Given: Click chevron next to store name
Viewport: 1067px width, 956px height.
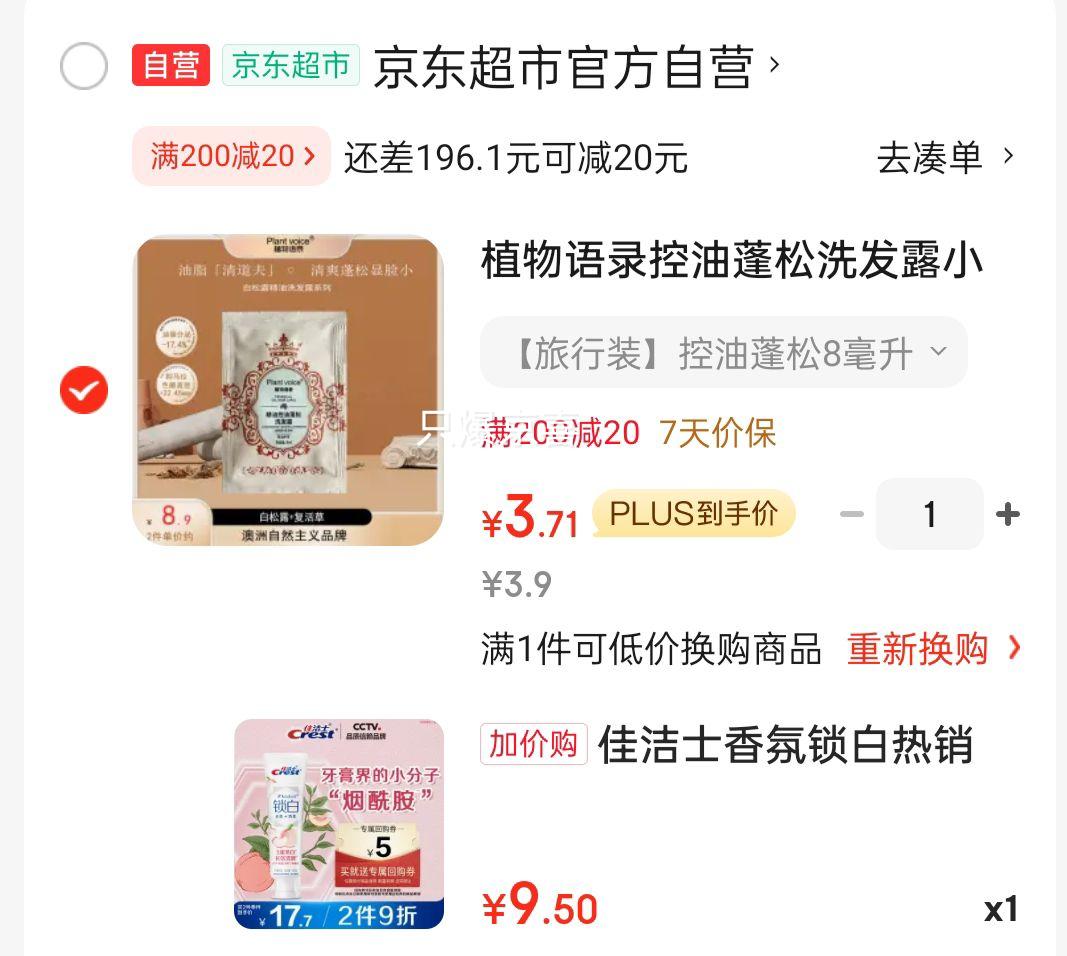Looking at the screenshot, I should 774,65.
